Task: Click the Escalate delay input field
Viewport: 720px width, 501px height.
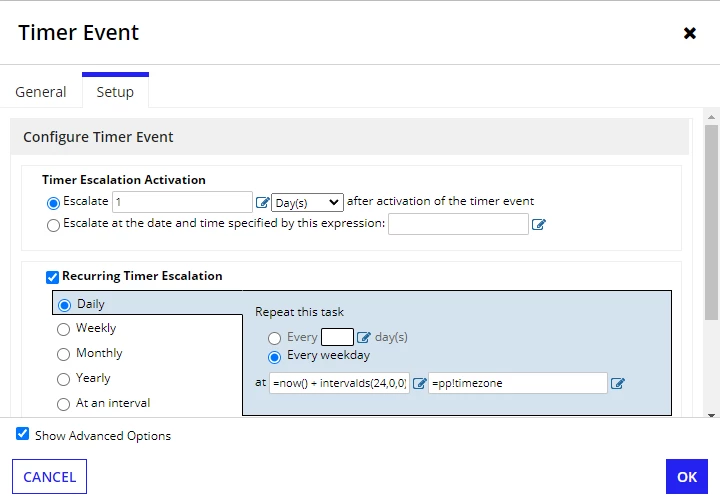Action: (x=182, y=202)
